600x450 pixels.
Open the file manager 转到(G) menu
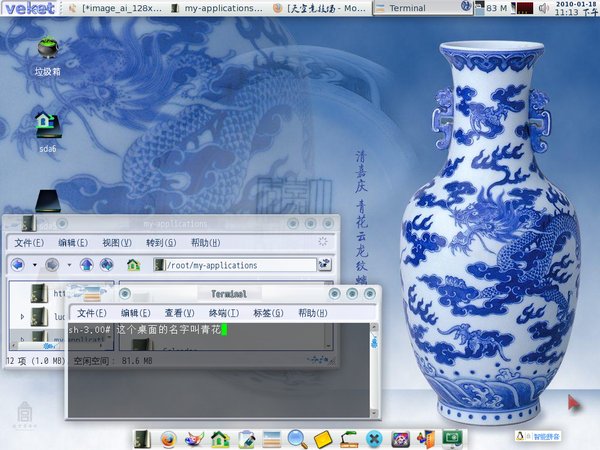[x=161, y=243]
